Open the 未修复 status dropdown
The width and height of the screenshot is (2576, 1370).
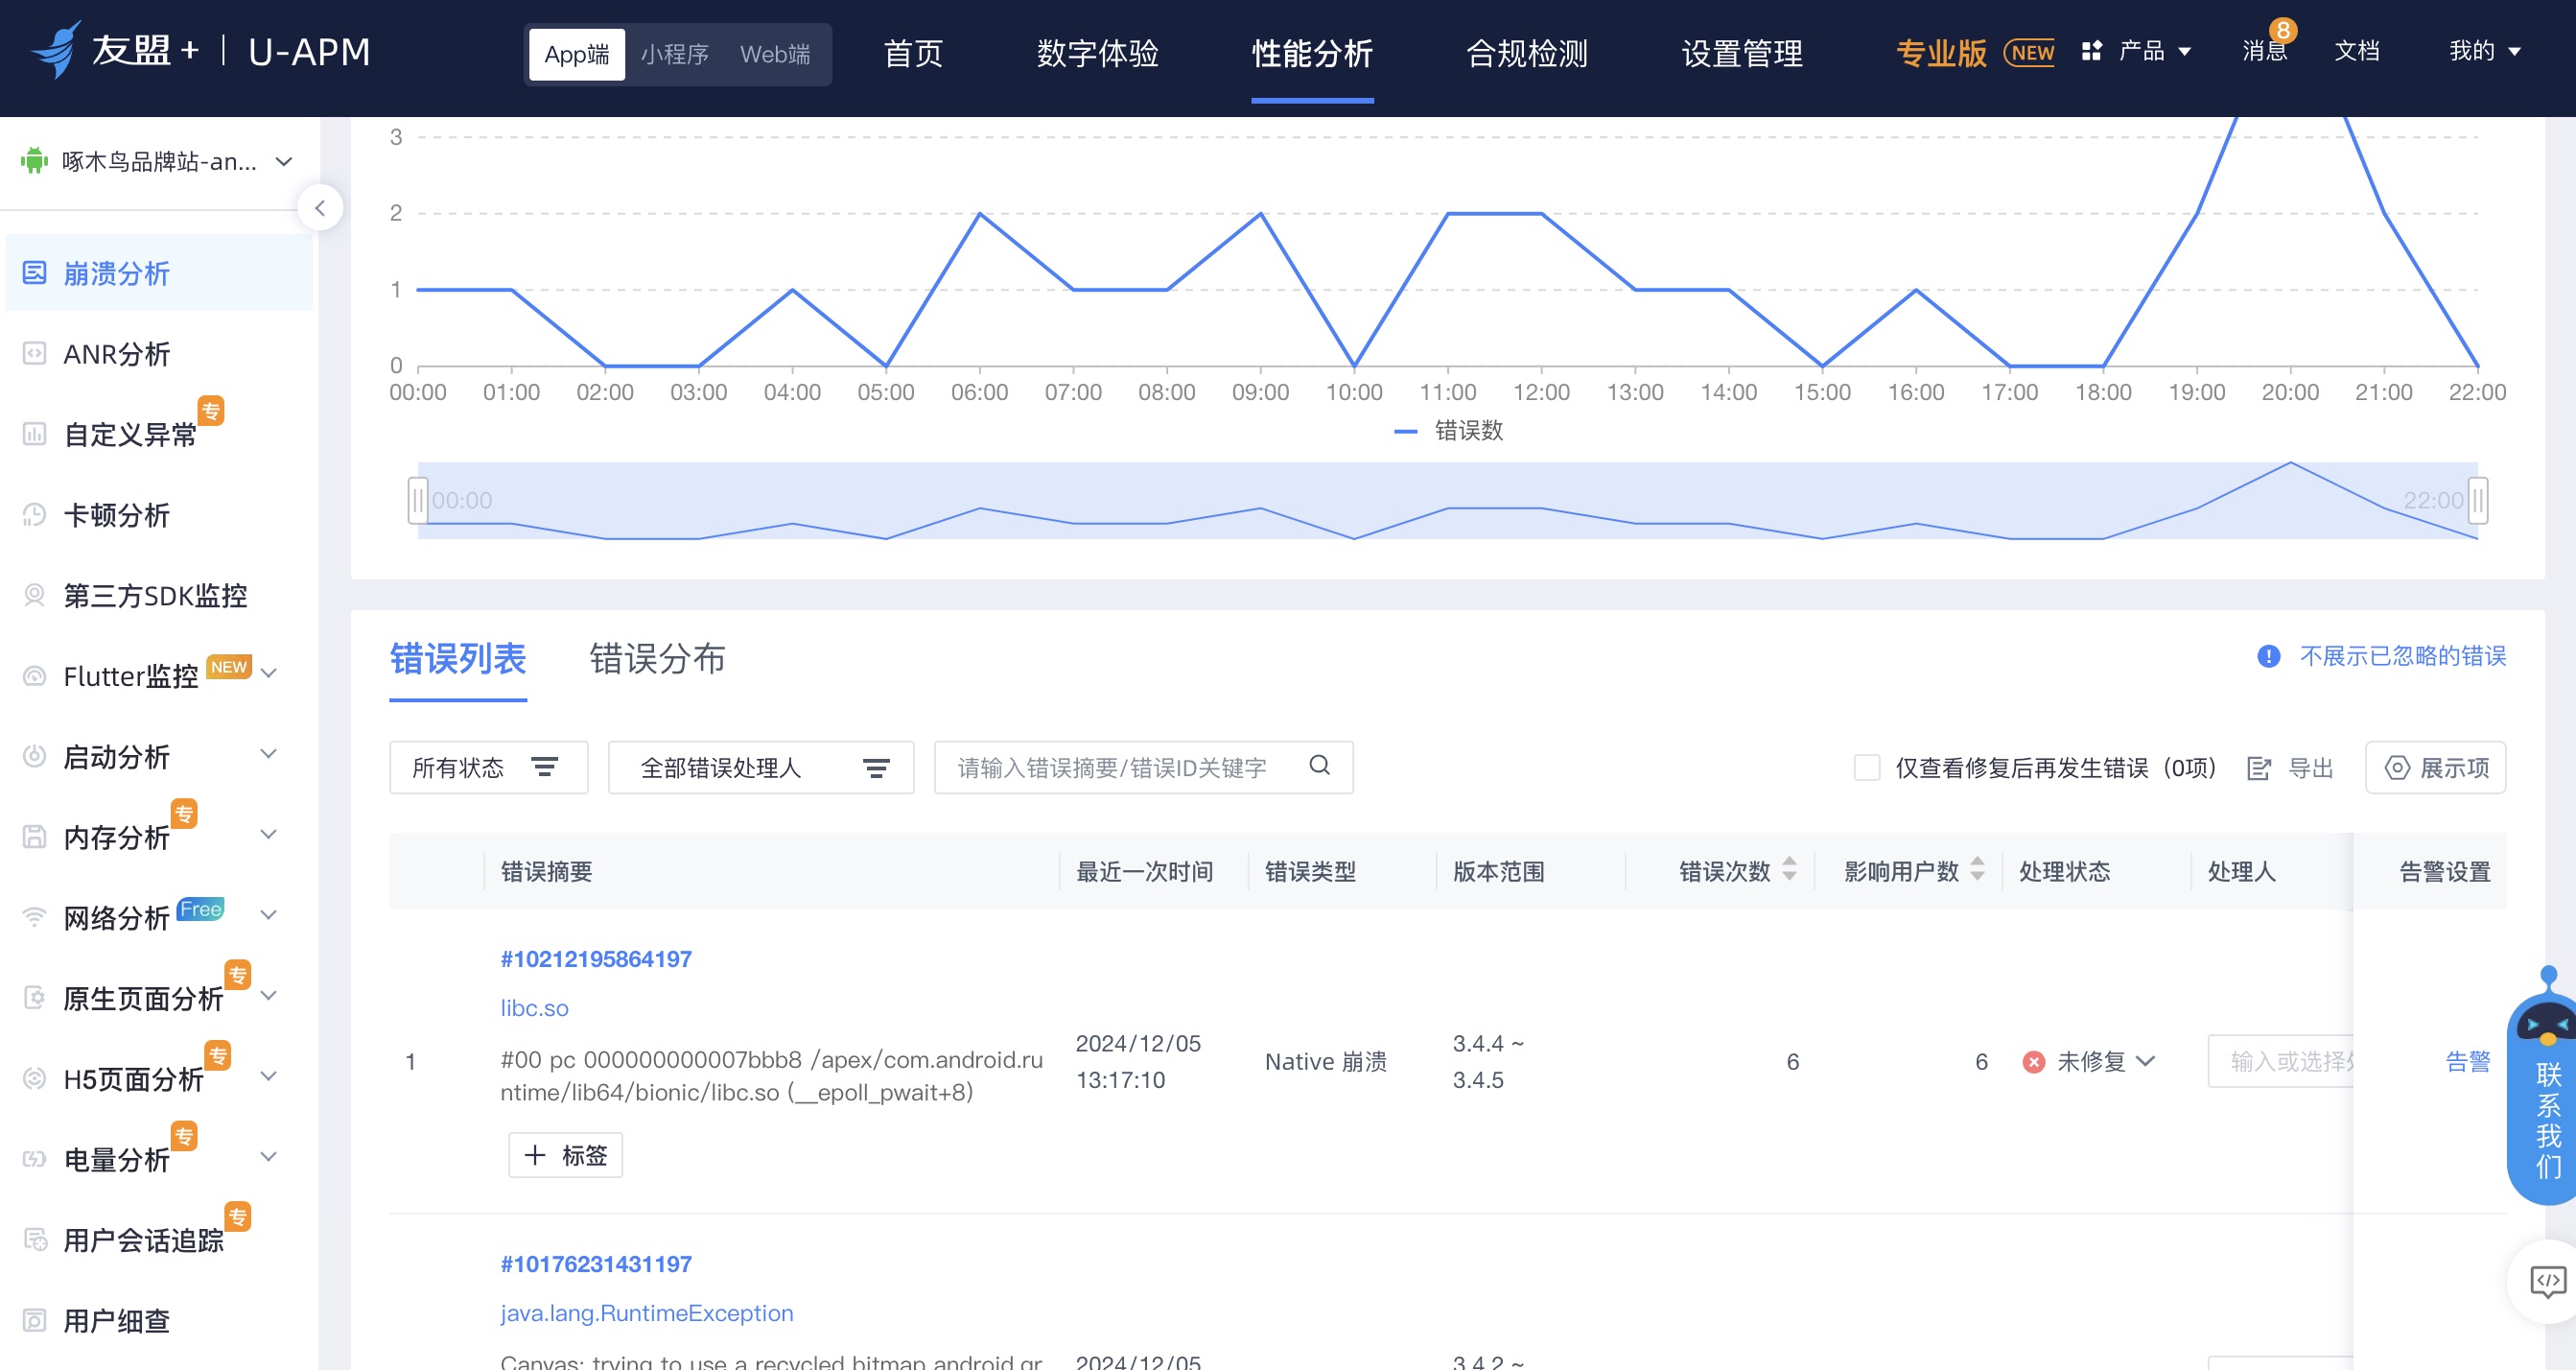click(x=2089, y=1061)
